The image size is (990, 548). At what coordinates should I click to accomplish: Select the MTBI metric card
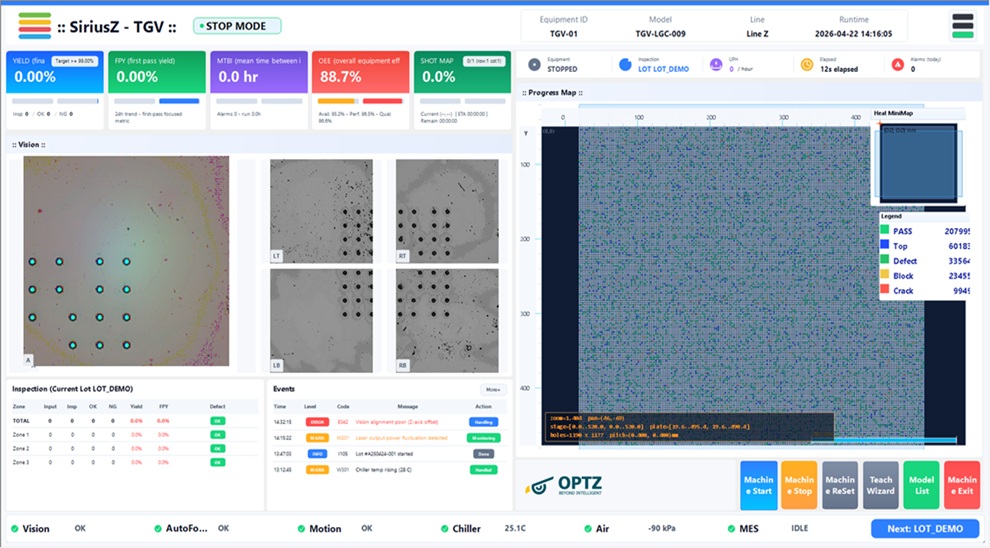(259, 90)
